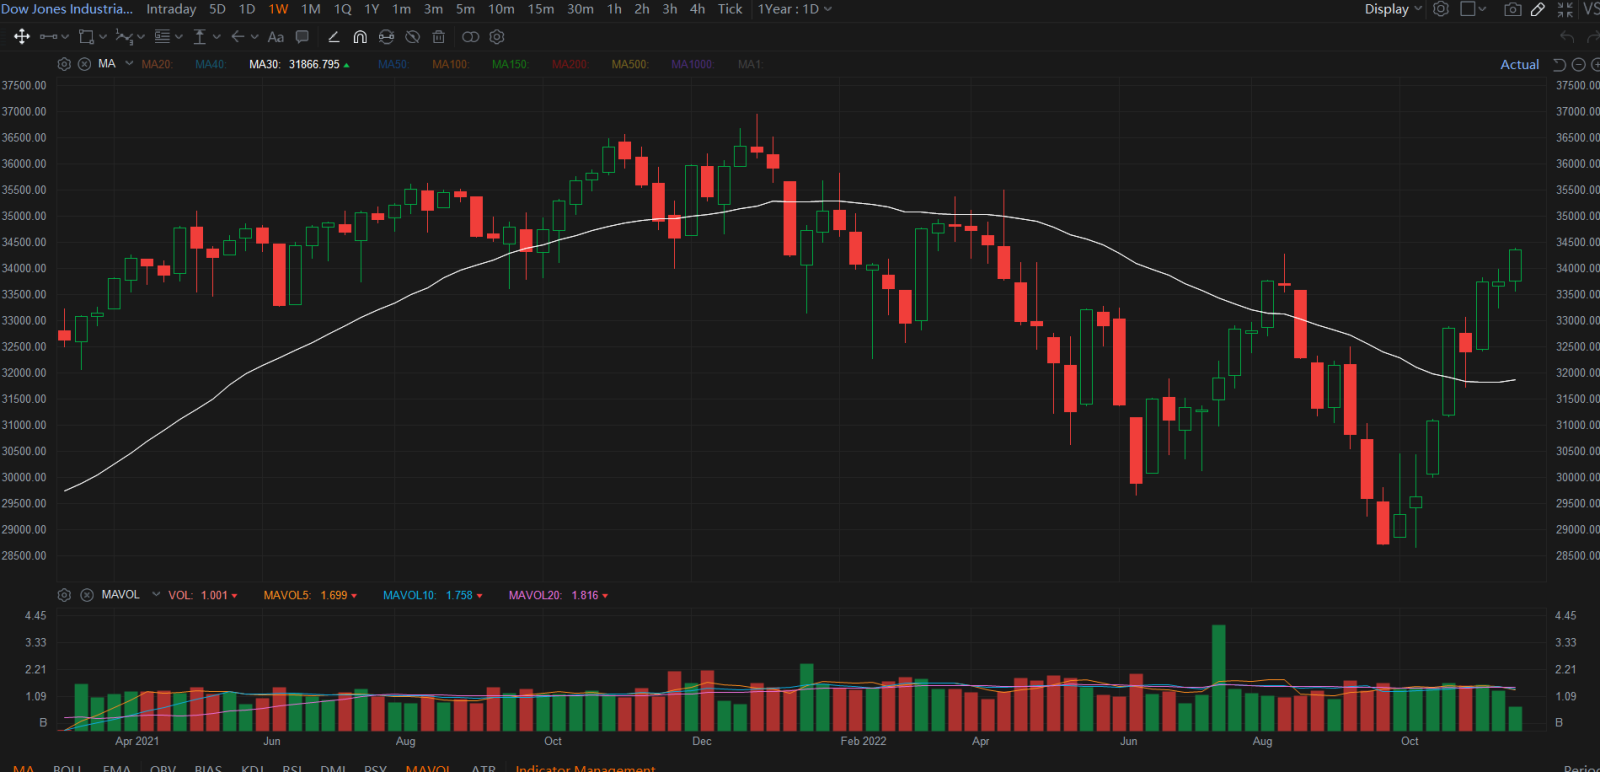This screenshot has width=1600, height=772.
Task: Expand Fibonacci tool options arrow
Action: 179,37
